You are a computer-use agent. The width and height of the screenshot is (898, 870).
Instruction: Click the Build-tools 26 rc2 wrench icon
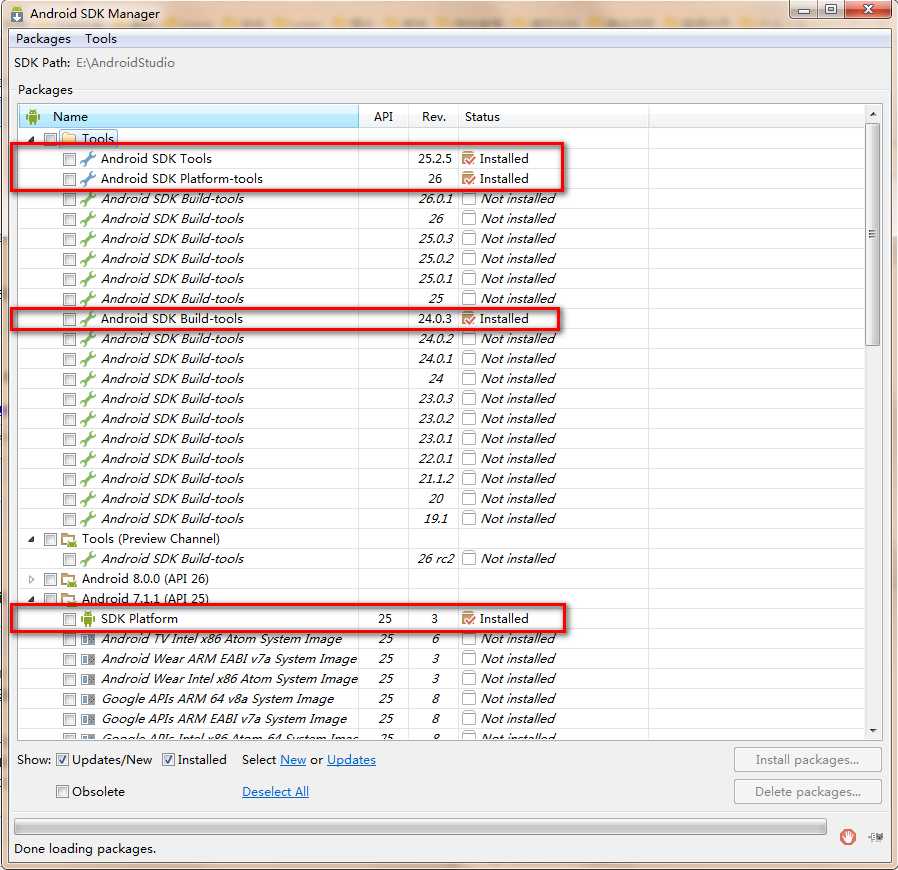(88, 558)
